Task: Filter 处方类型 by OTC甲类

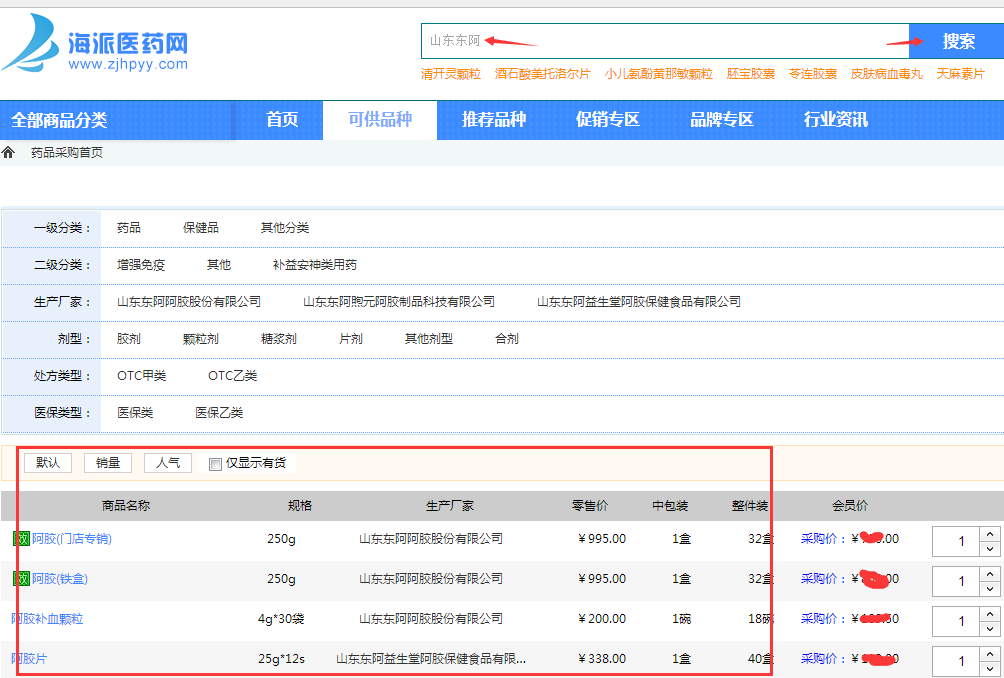Action: [x=142, y=376]
